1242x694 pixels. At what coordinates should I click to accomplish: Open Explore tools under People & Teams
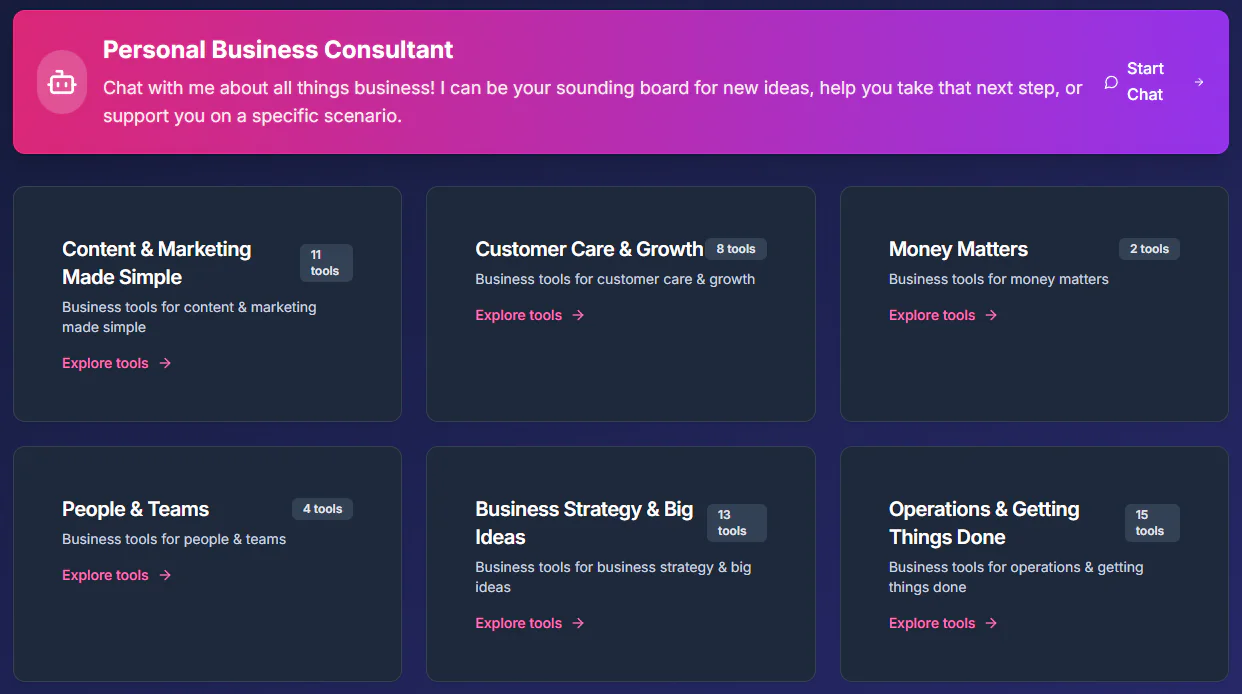(x=105, y=575)
